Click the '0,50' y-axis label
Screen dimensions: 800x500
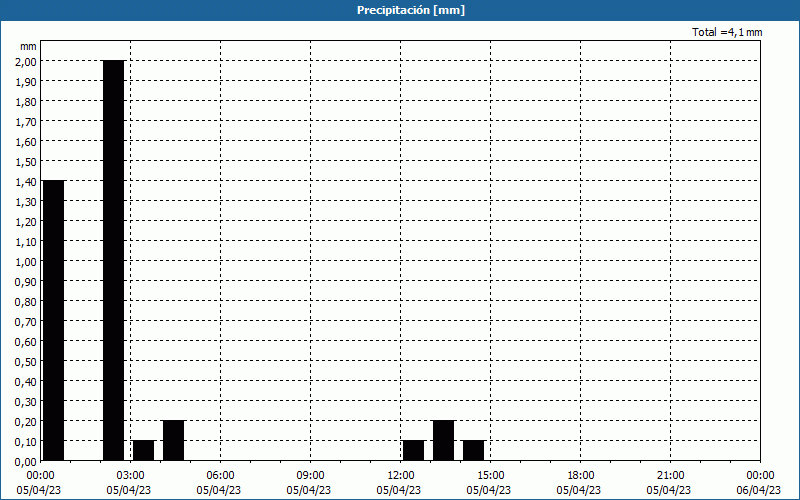click(26, 362)
